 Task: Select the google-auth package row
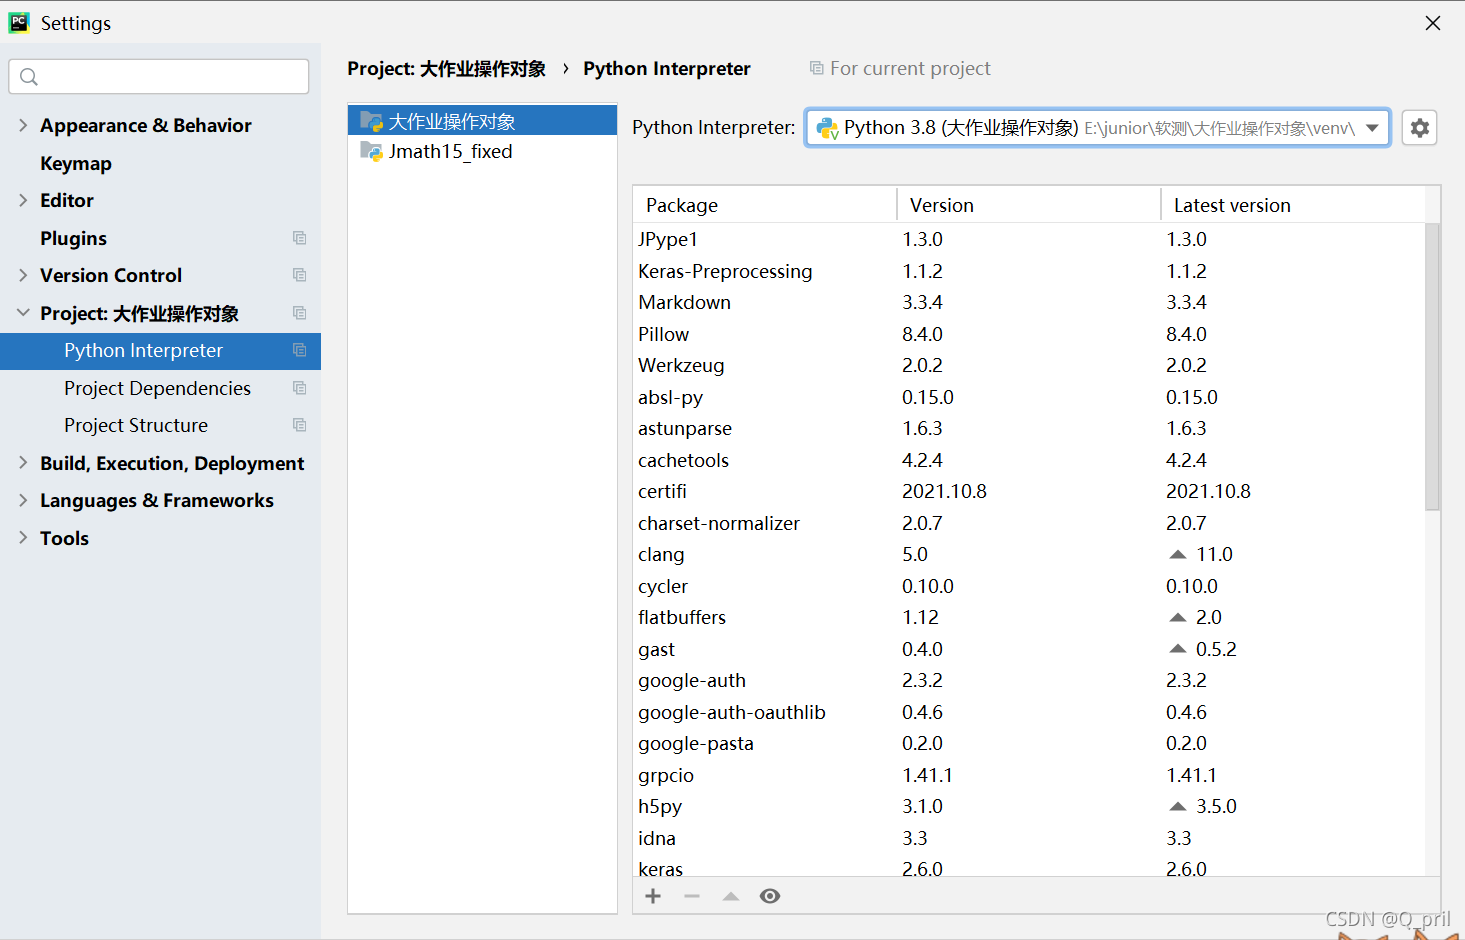click(x=1029, y=680)
